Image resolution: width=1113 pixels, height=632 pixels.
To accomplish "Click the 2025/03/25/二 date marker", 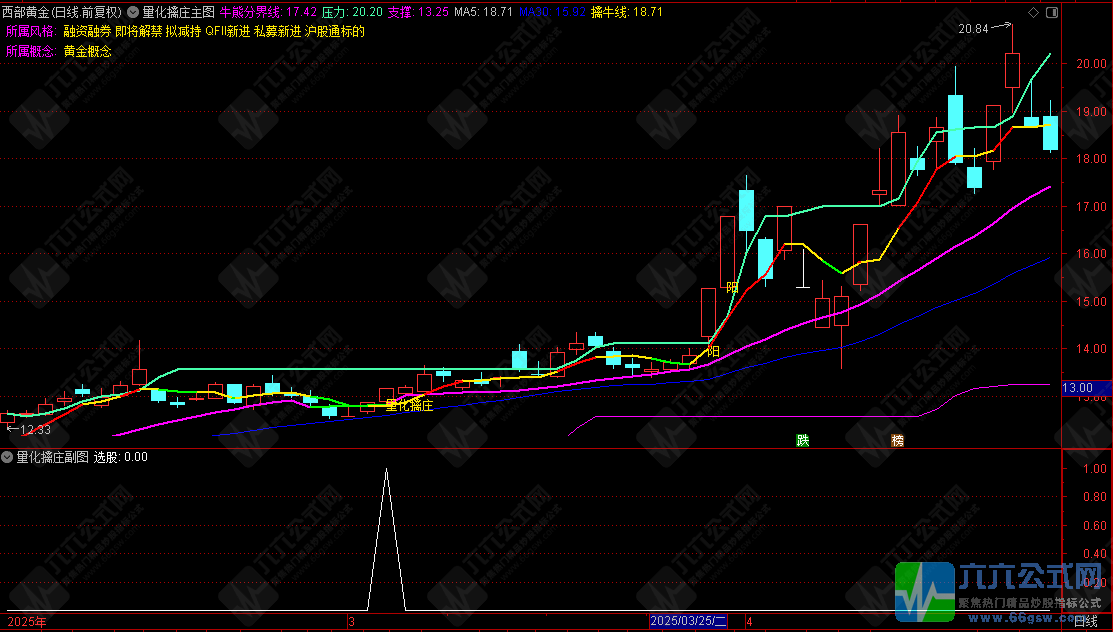I will click(689, 621).
